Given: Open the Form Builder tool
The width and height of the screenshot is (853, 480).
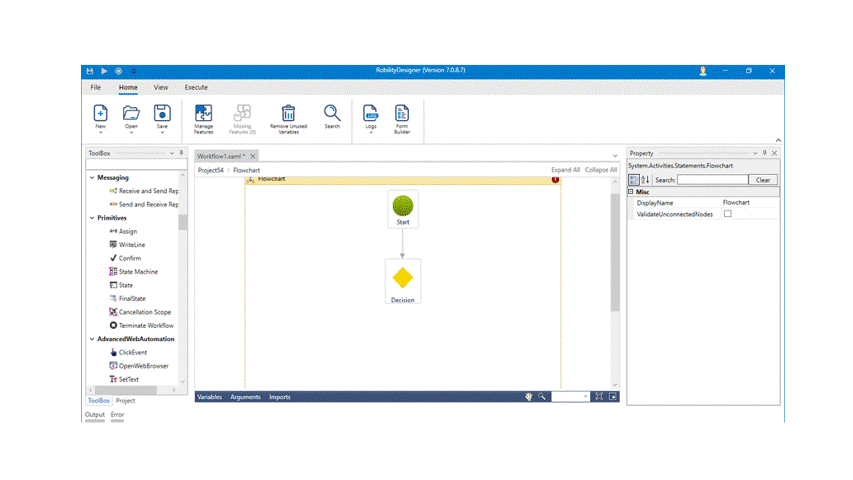Looking at the screenshot, I should [x=401, y=114].
